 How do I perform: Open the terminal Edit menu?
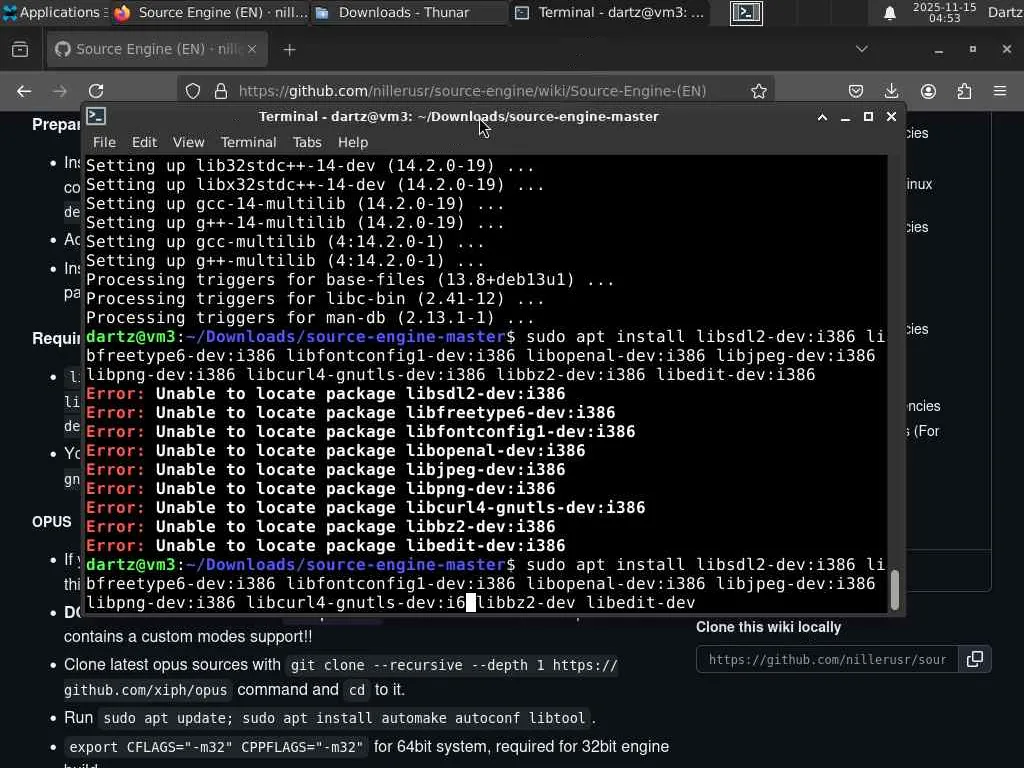[144, 142]
